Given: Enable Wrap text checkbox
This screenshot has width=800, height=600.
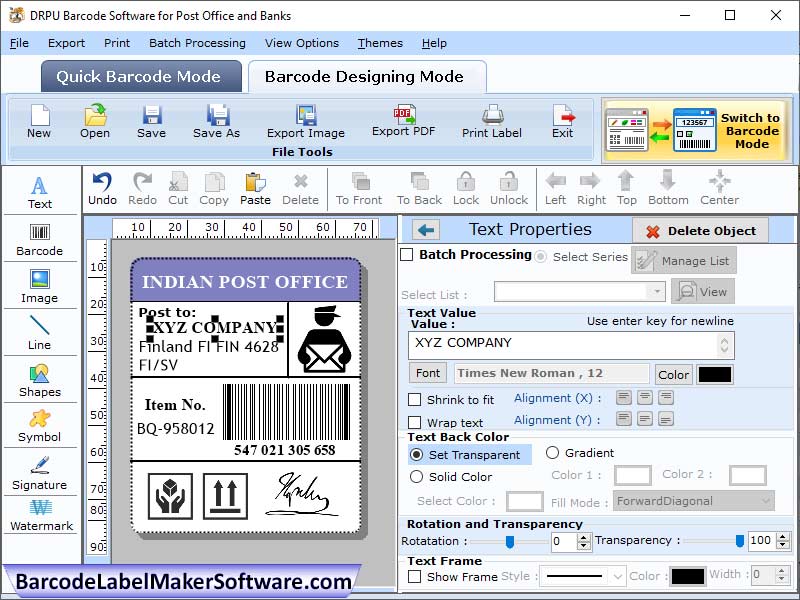Looking at the screenshot, I should 415,422.
